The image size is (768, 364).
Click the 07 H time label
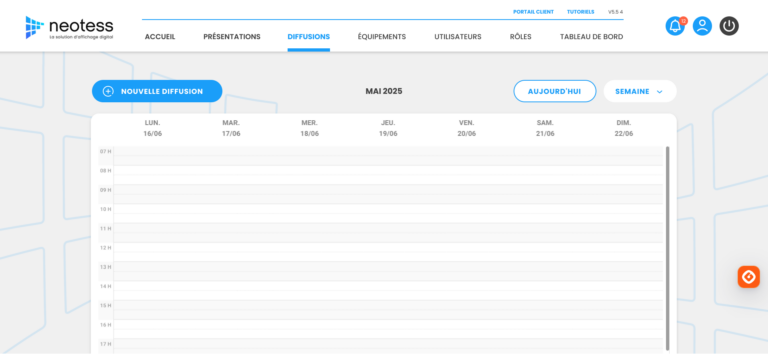click(x=105, y=151)
